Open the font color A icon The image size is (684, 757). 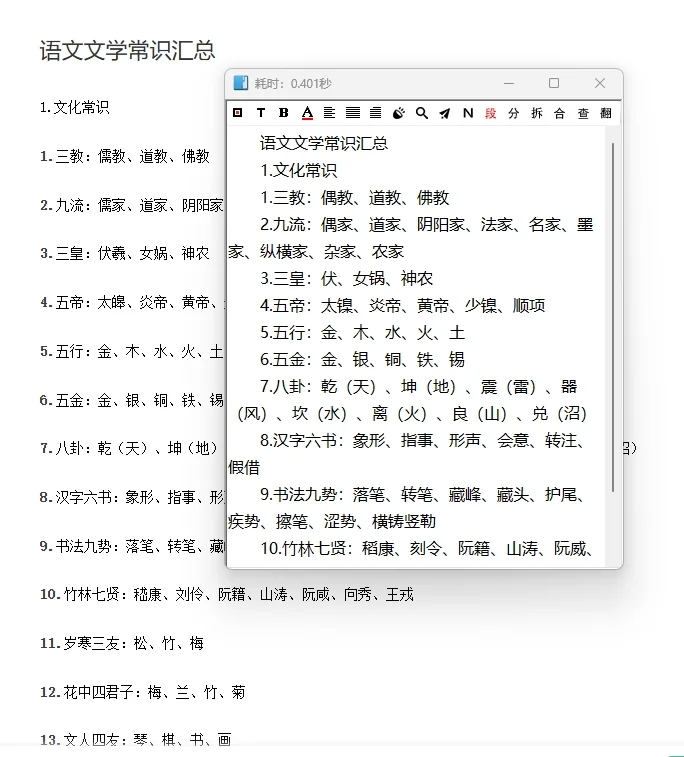pyautogui.click(x=307, y=113)
